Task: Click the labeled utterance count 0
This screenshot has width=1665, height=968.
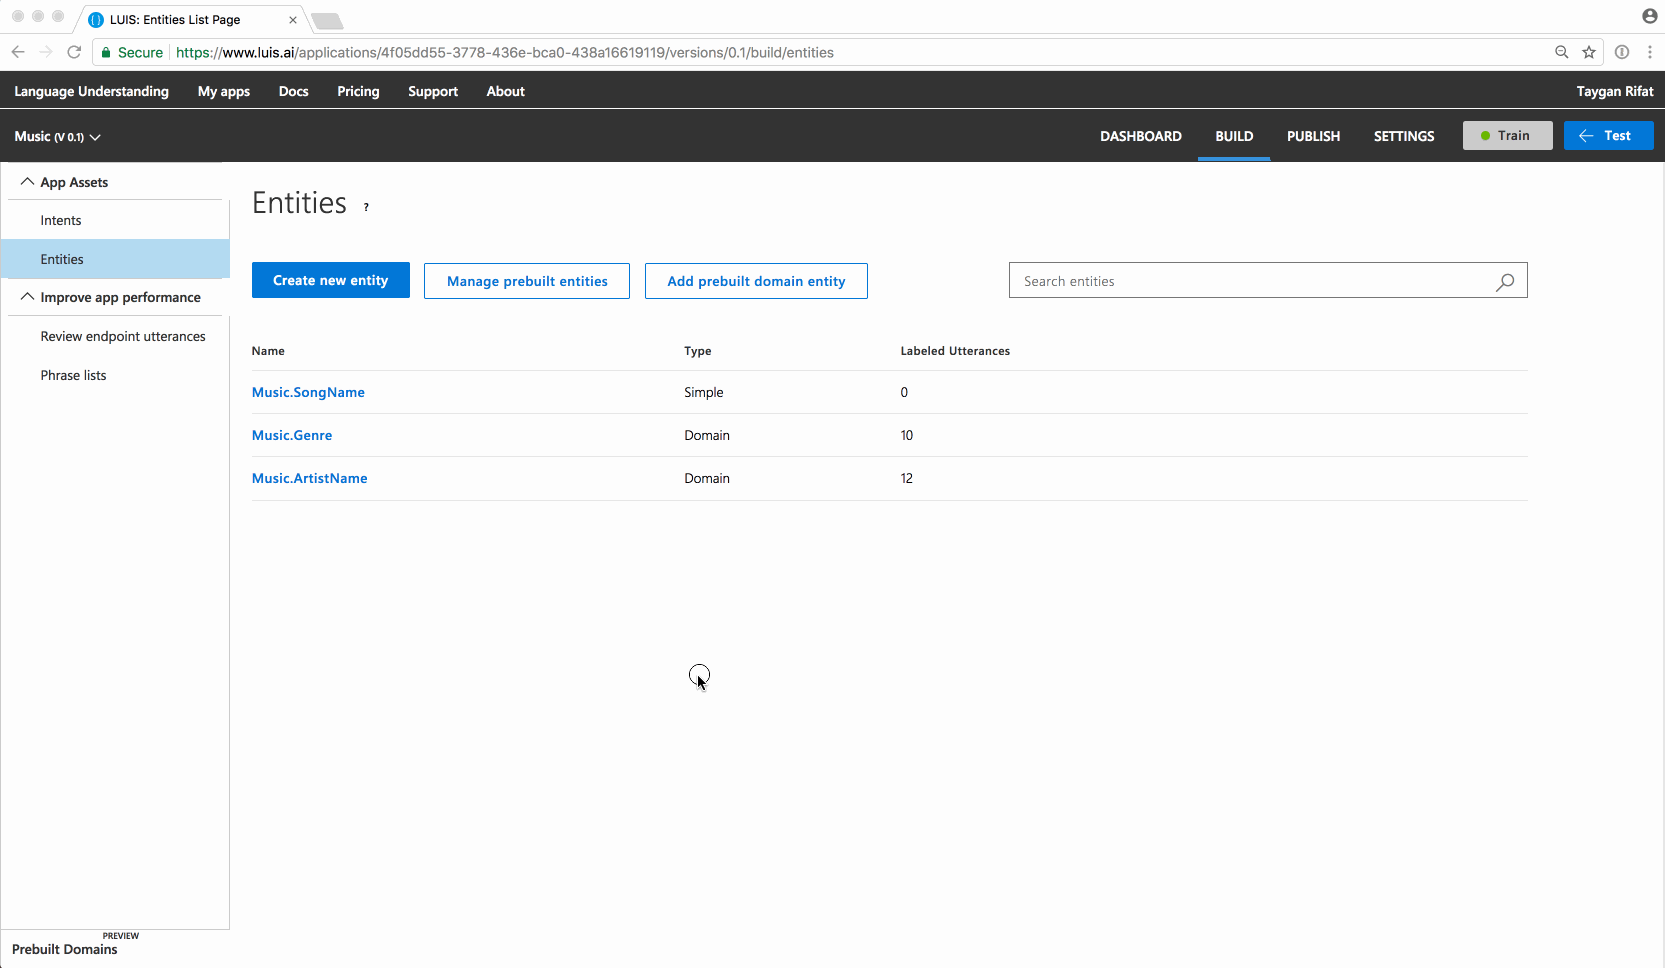Action: pos(904,392)
